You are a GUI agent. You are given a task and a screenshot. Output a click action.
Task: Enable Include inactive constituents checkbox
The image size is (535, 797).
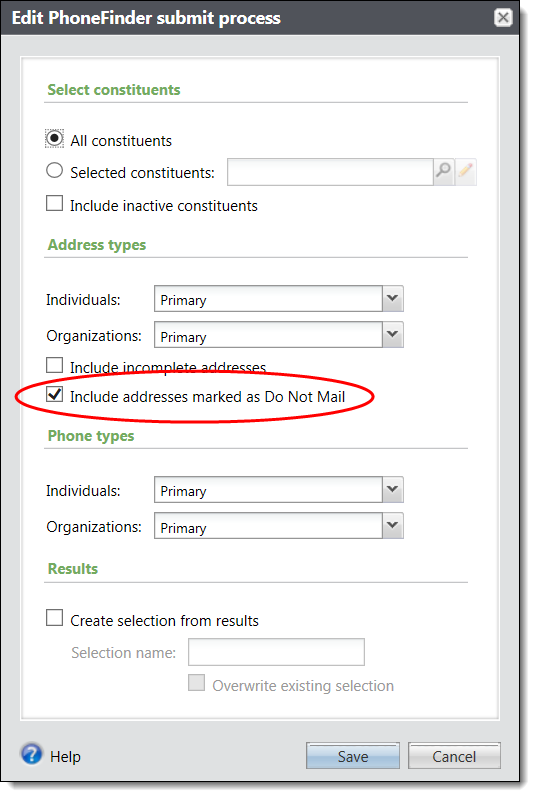[54, 203]
